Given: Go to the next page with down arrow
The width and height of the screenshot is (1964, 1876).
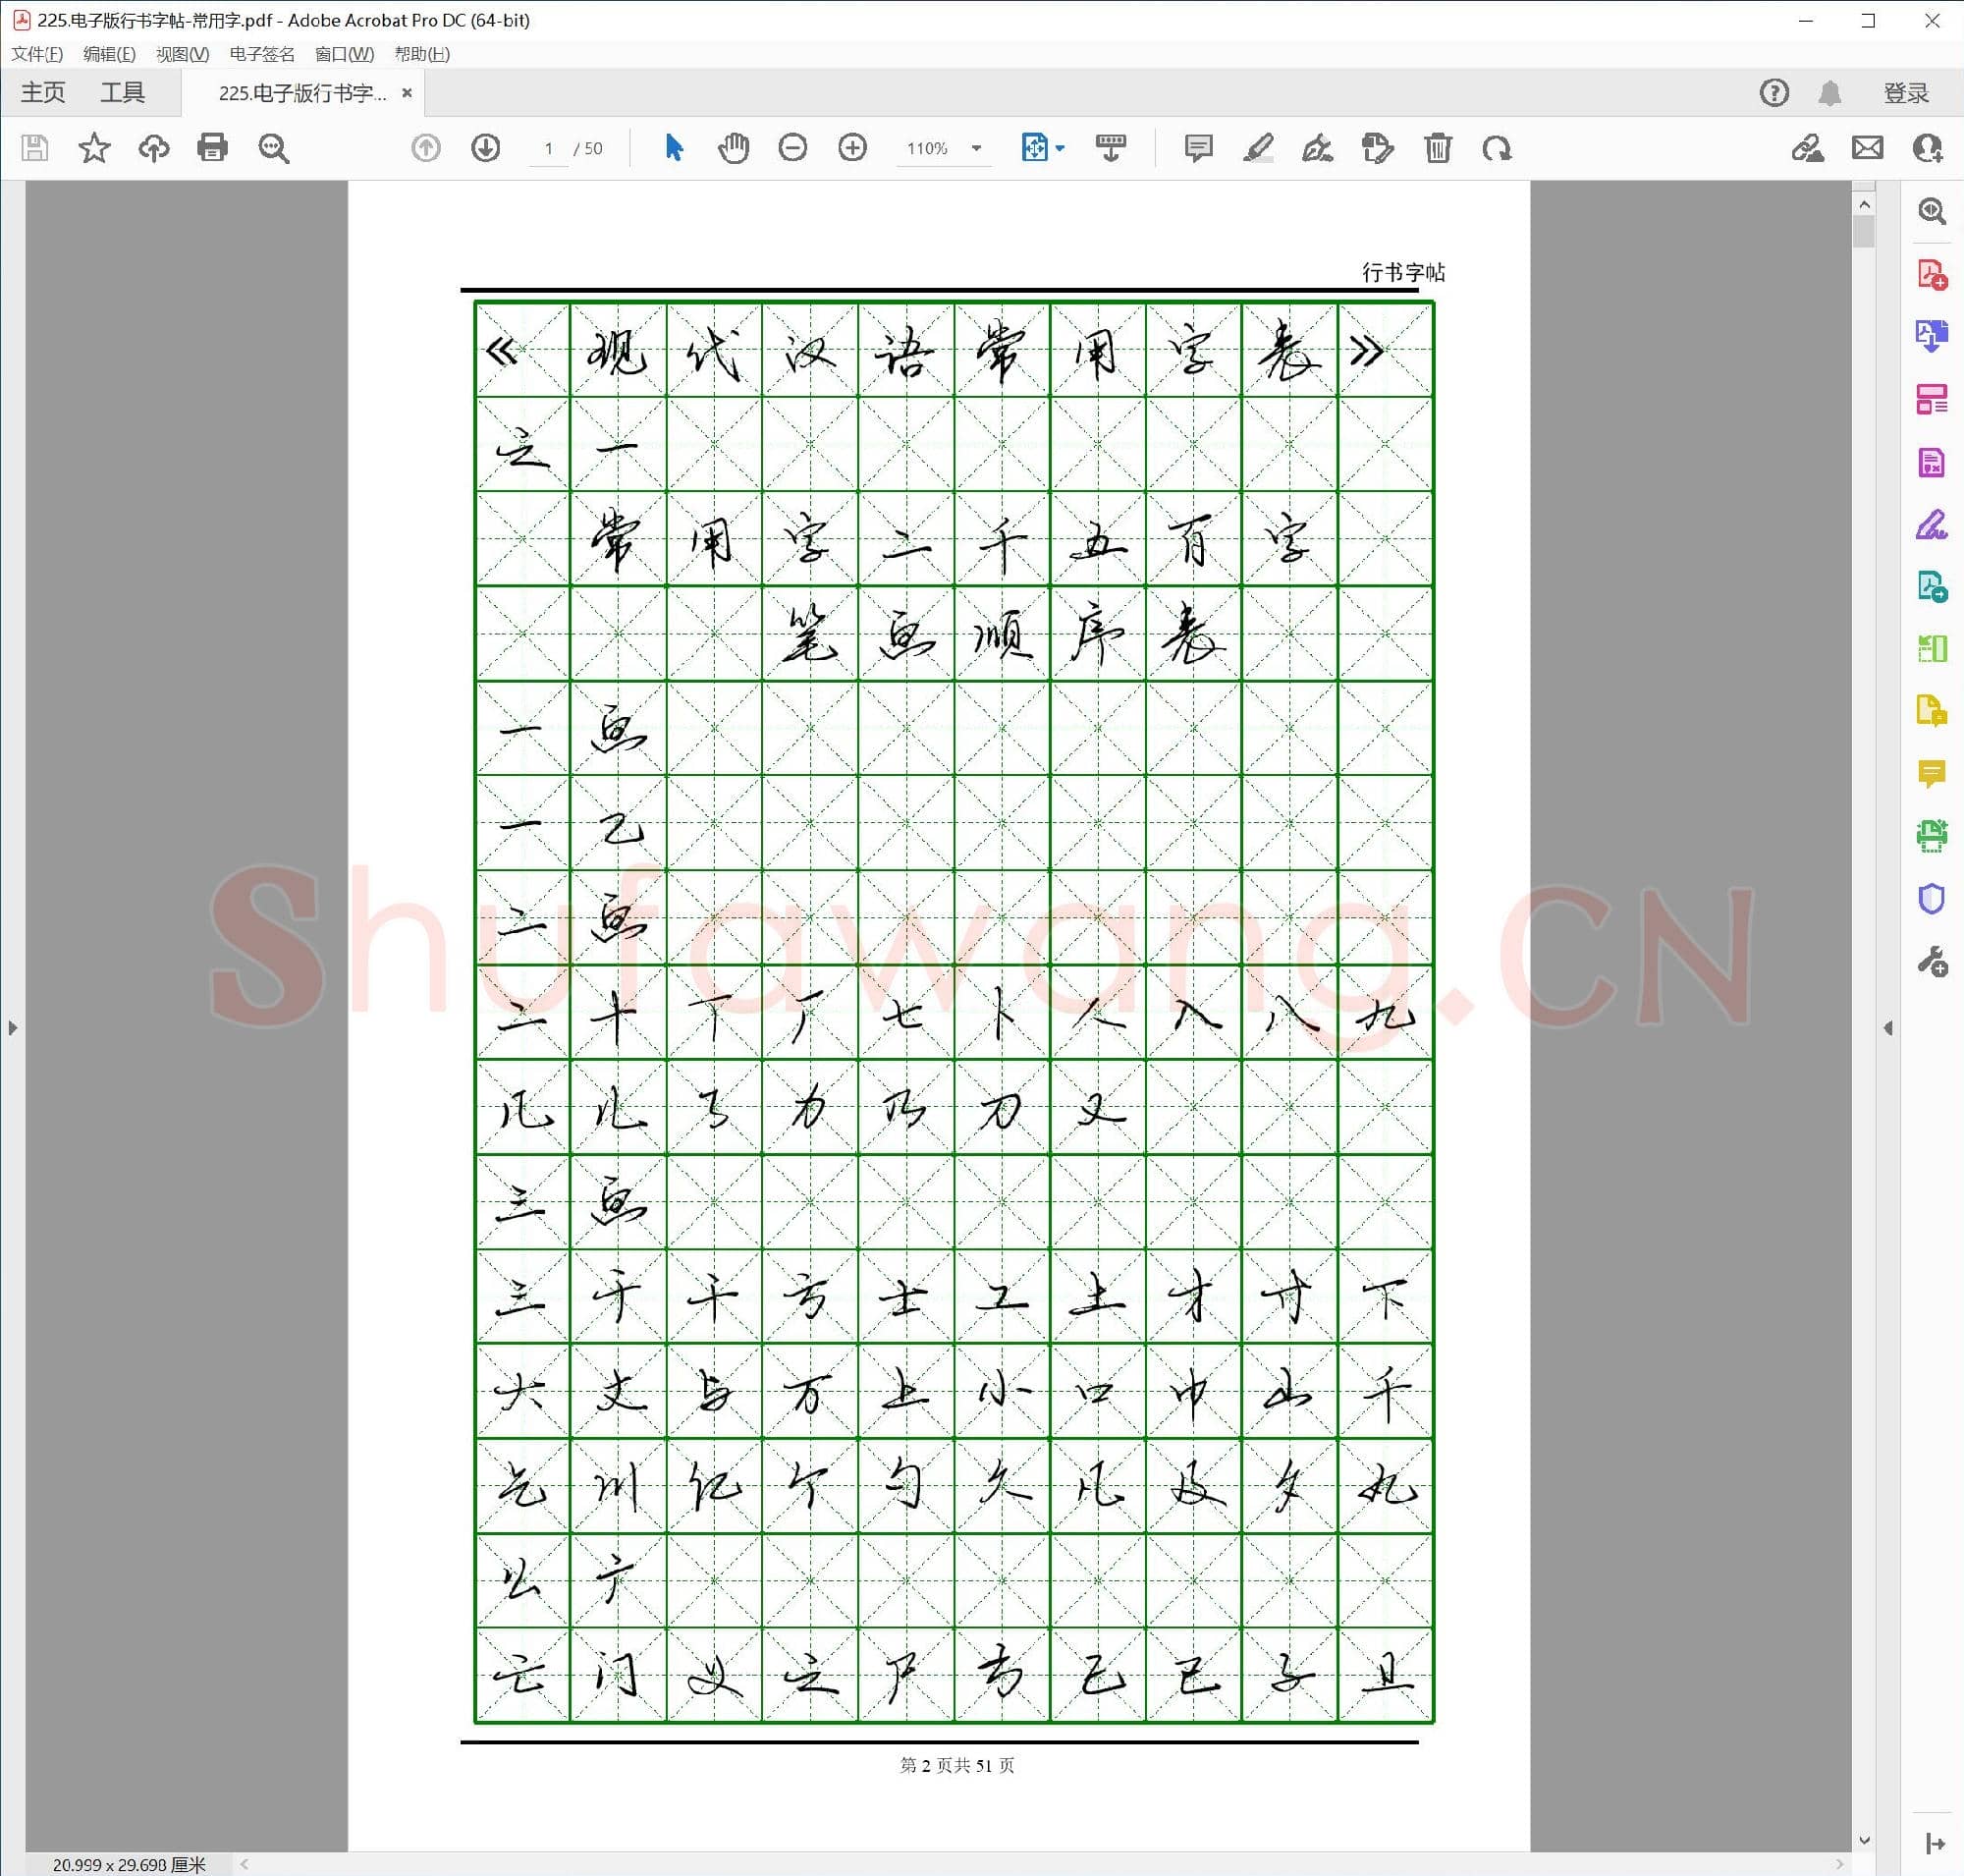Looking at the screenshot, I should 485,148.
